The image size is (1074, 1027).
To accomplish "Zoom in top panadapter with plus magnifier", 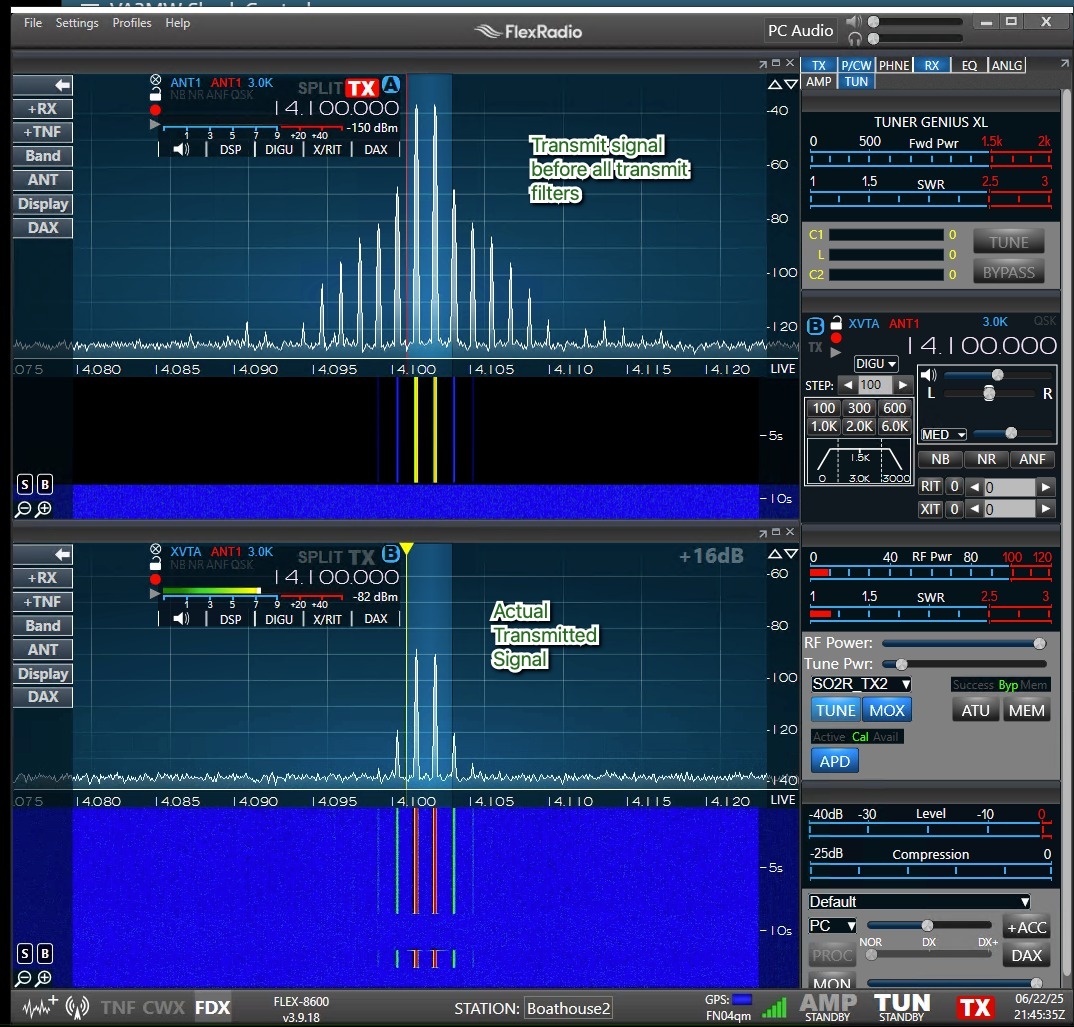I will (x=44, y=509).
